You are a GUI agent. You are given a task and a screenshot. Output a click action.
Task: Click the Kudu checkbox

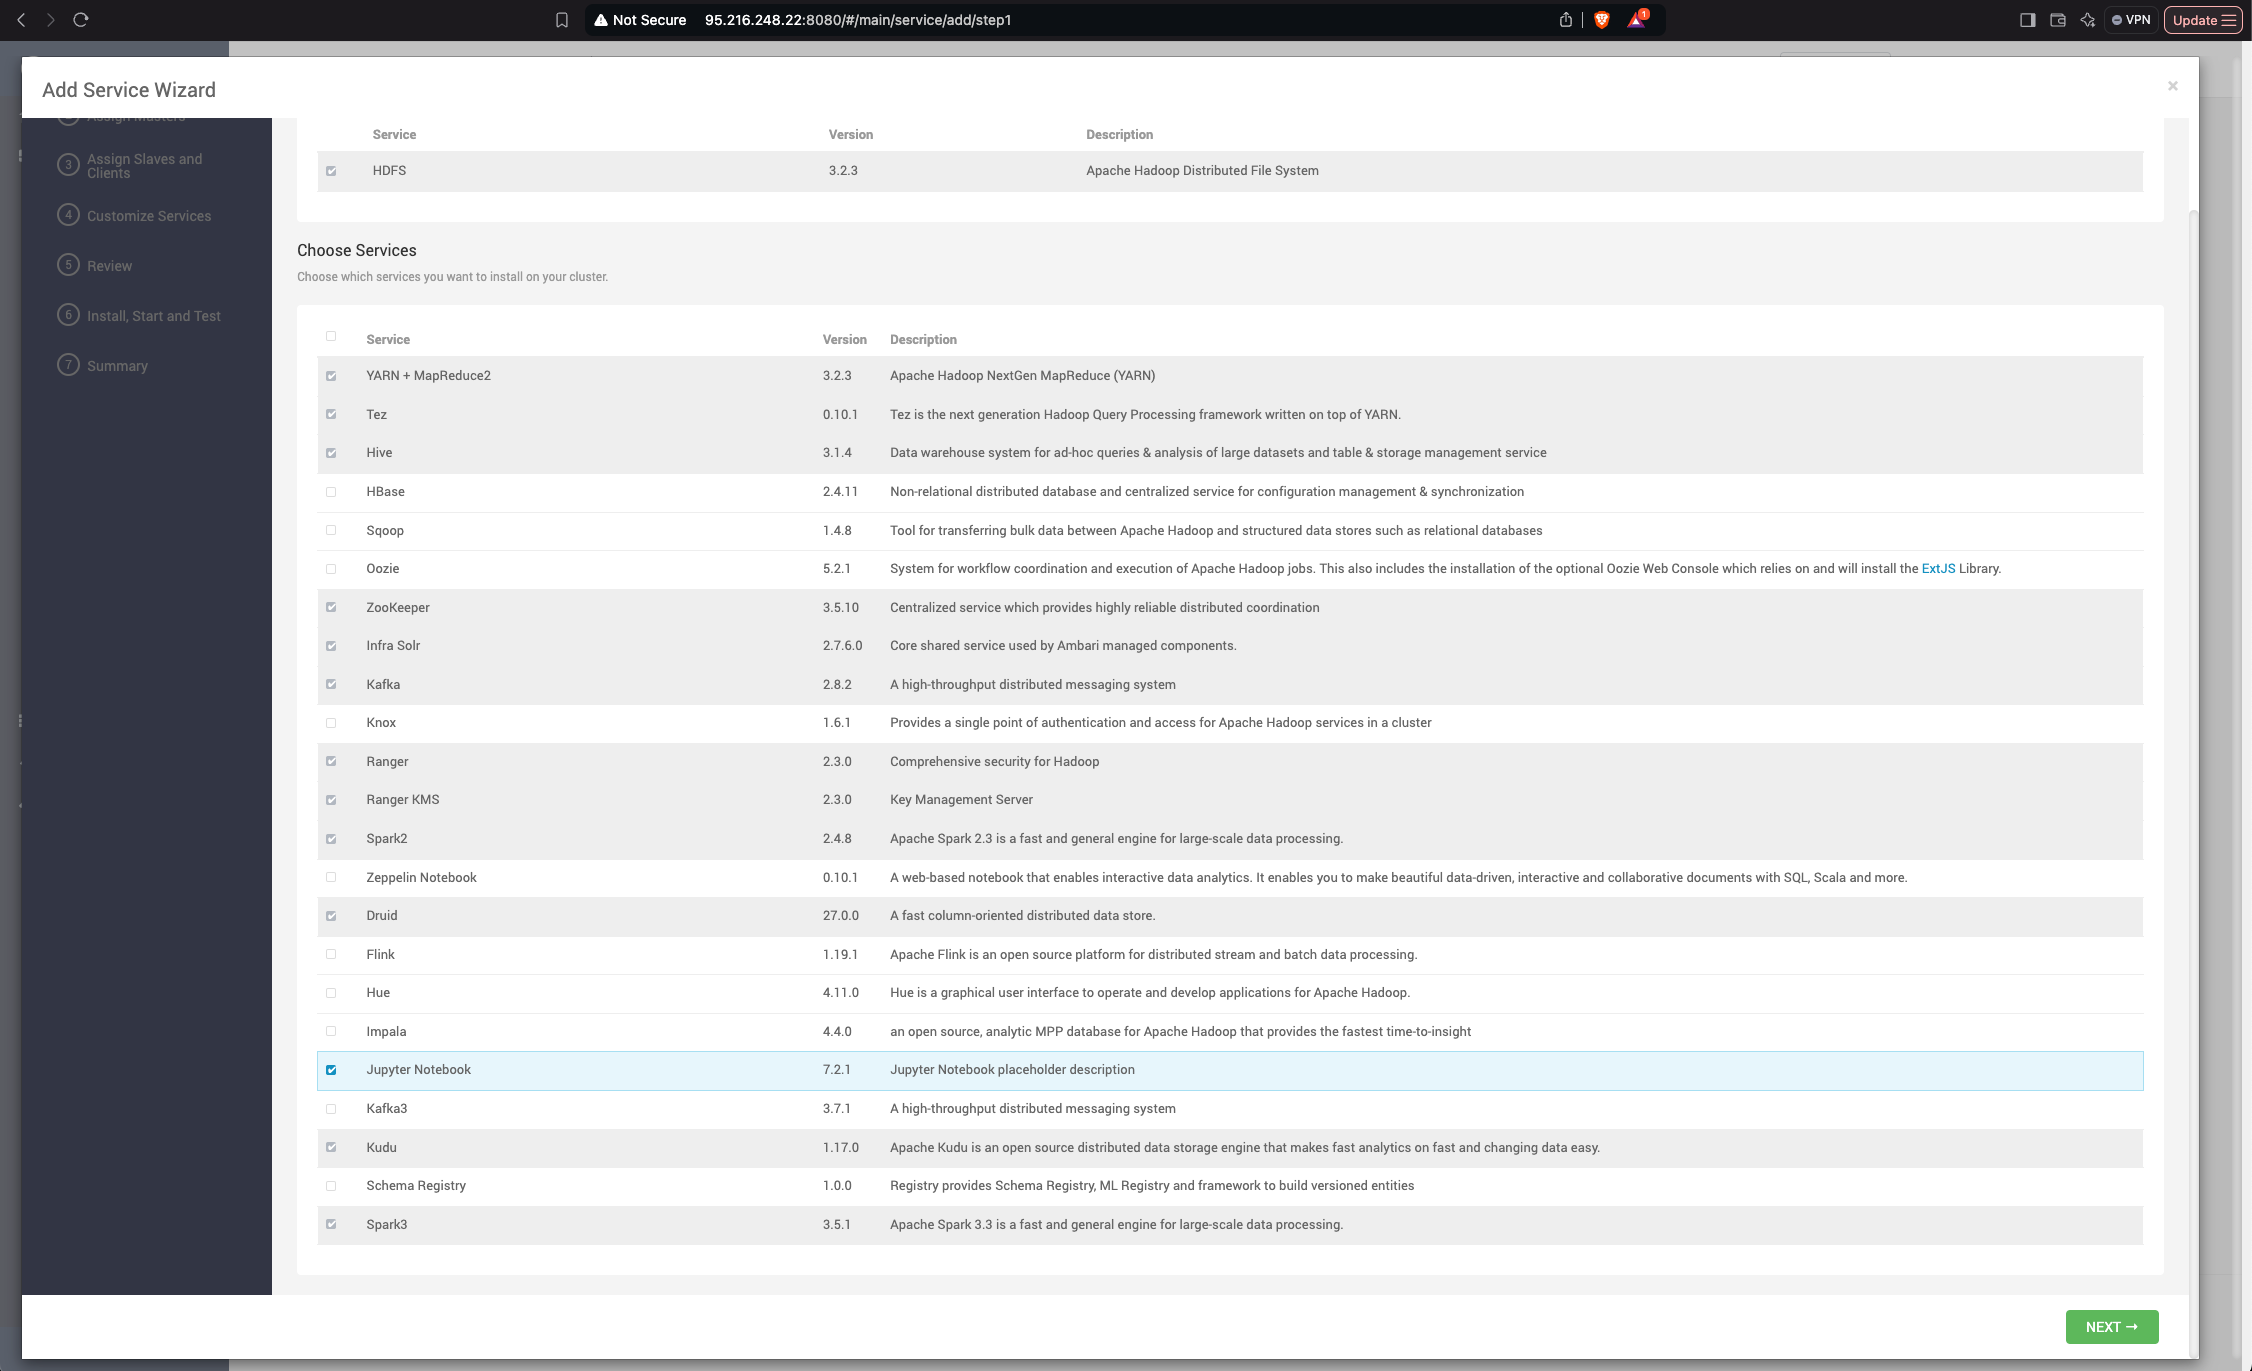(x=331, y=1147)
